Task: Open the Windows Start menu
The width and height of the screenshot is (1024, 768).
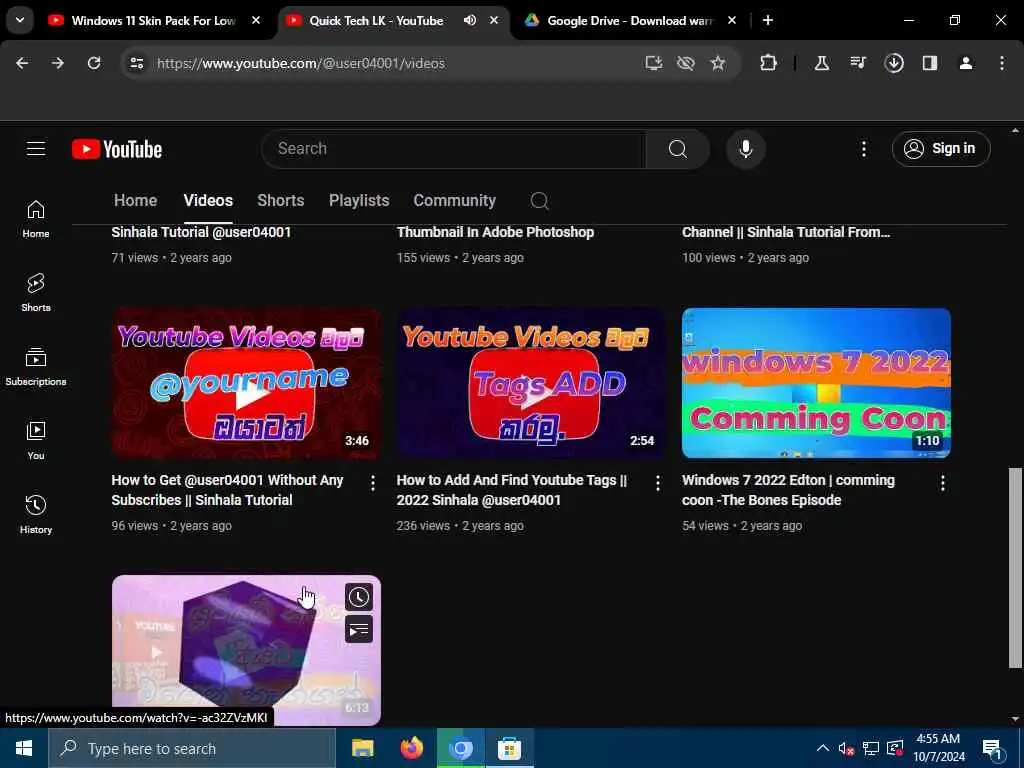Action: click(24, 748)
